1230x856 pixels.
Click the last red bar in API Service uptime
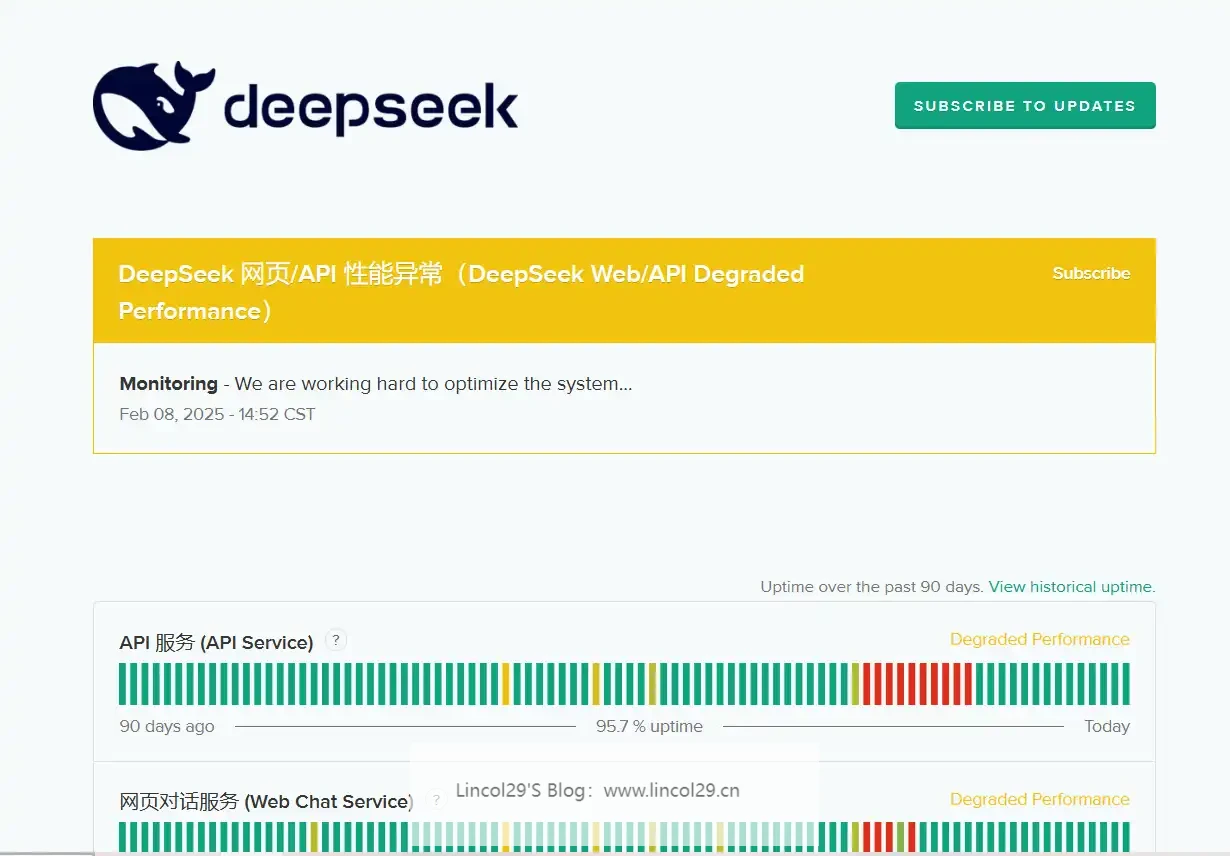(x=968, y=684)
